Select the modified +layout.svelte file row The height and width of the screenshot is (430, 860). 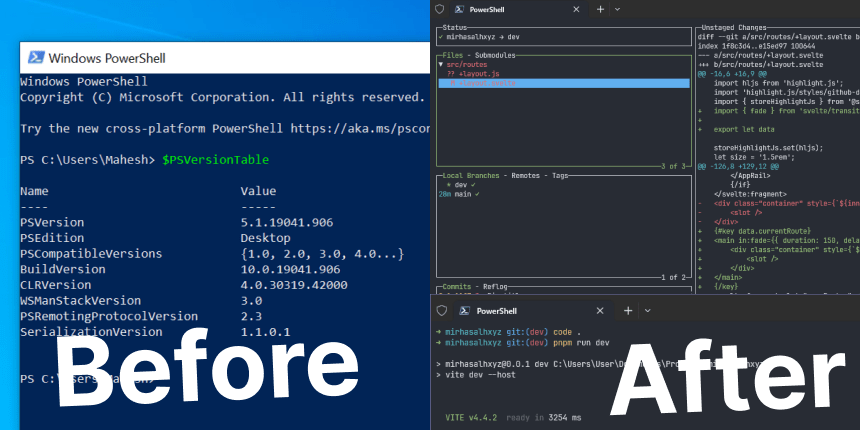point(564,83)
